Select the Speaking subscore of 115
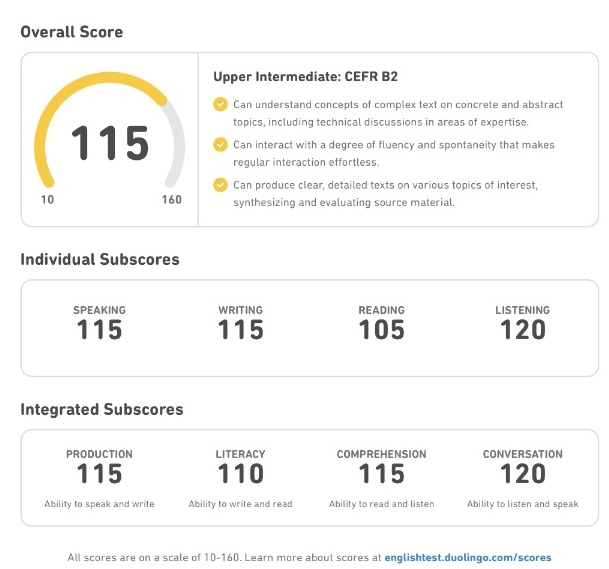 point(99,330)
